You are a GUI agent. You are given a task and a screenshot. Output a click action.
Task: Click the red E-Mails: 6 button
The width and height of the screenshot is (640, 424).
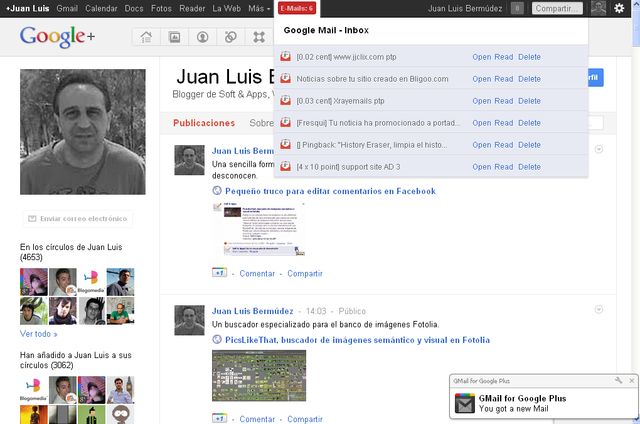[297, 8]
